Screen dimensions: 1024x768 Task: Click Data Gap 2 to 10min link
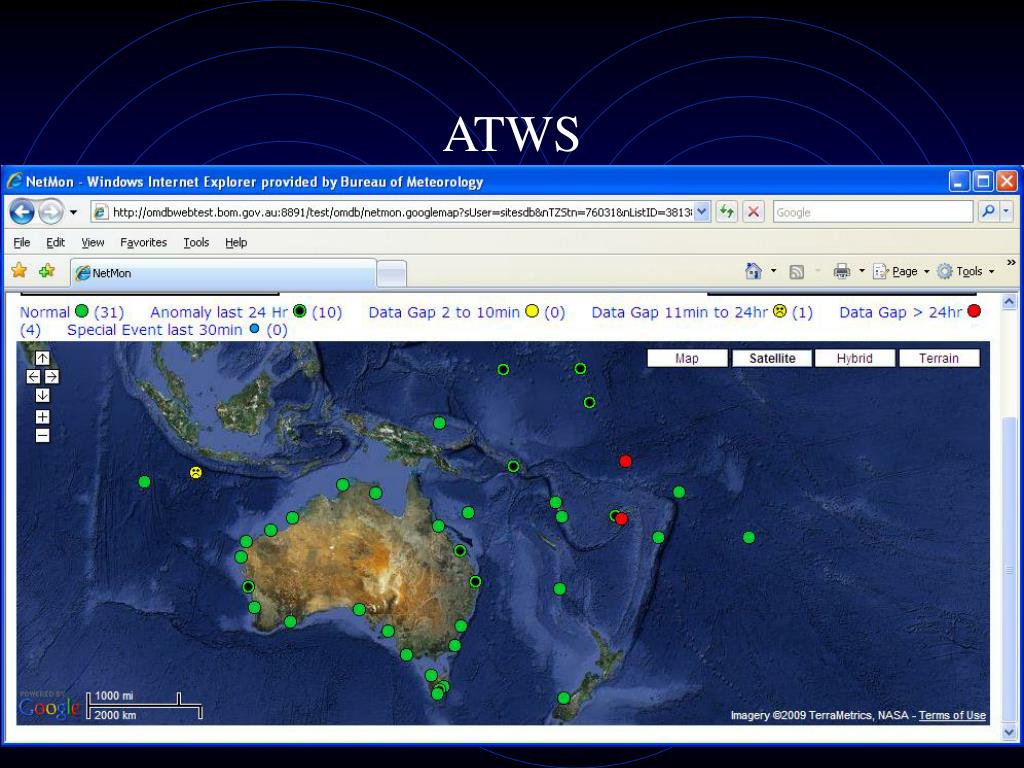pyautogui.click(x=444, y=312)
